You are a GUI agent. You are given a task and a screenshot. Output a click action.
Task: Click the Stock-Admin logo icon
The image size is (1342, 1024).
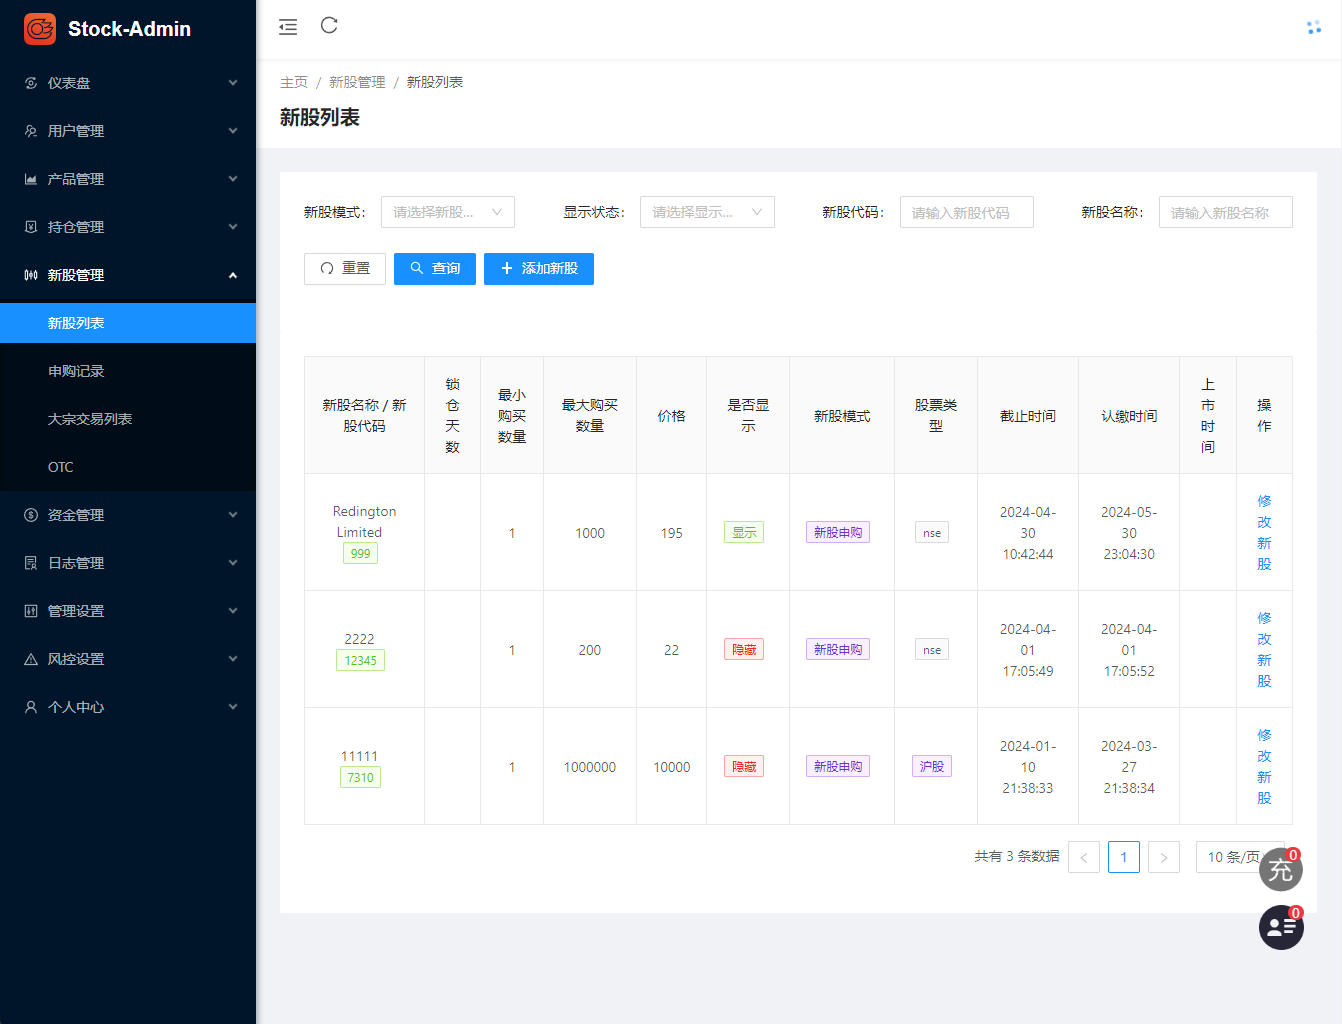tap(39, 29)
